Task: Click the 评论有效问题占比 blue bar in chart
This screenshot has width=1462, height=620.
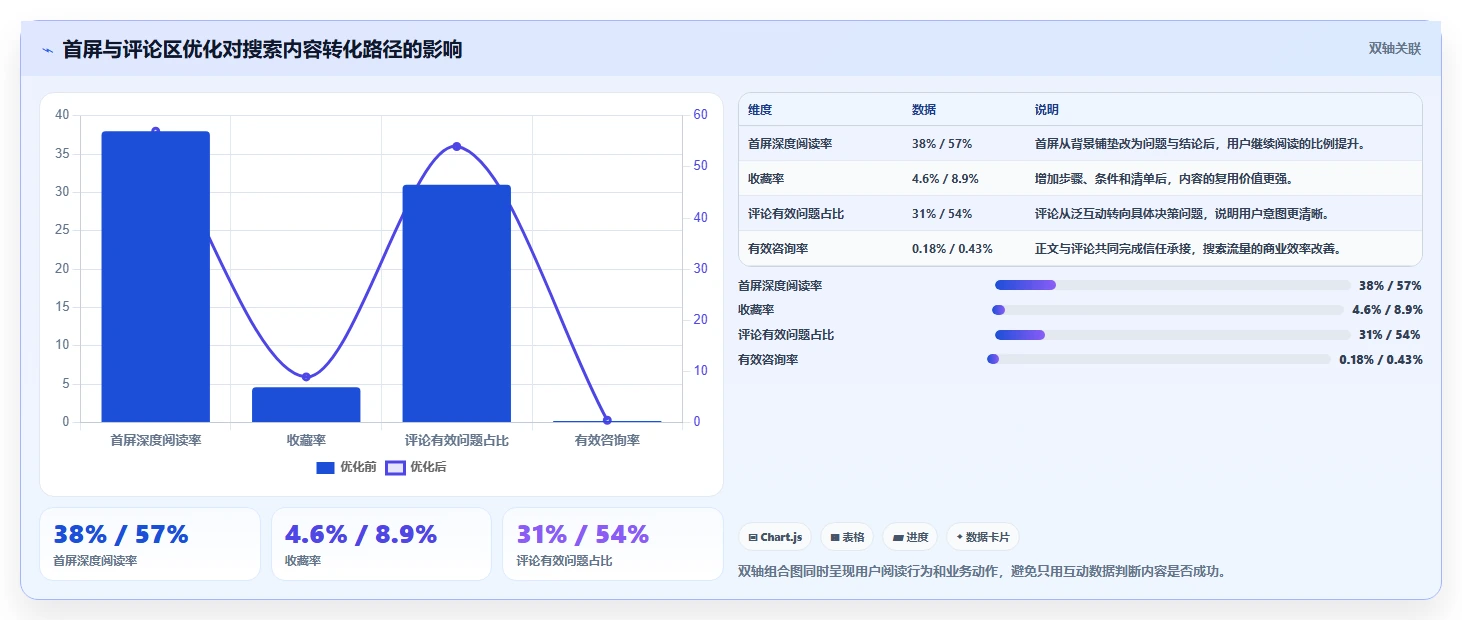Action: pos(457,303)
